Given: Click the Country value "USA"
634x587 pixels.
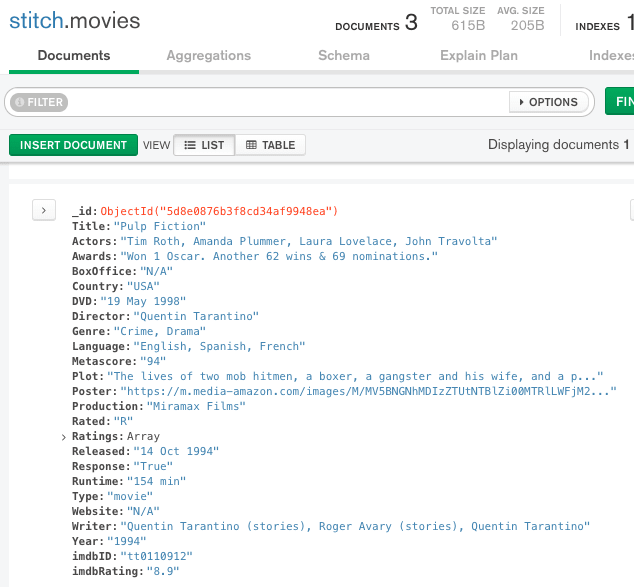Looking at the screenshot, I should pos(143,286).
